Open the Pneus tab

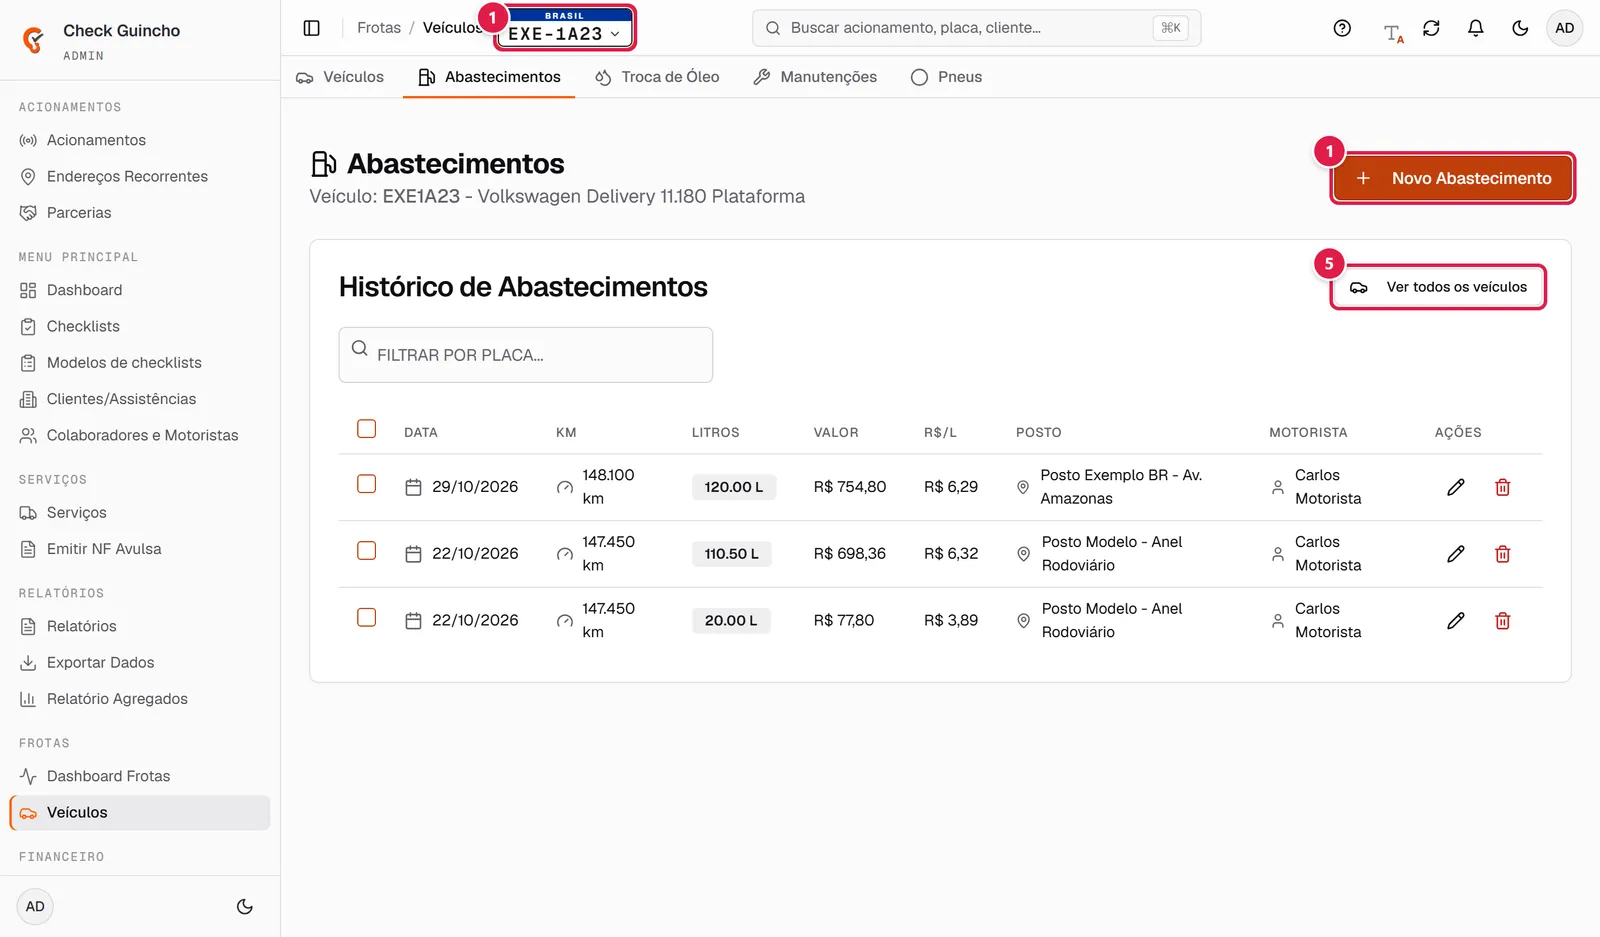coord(946,77)
